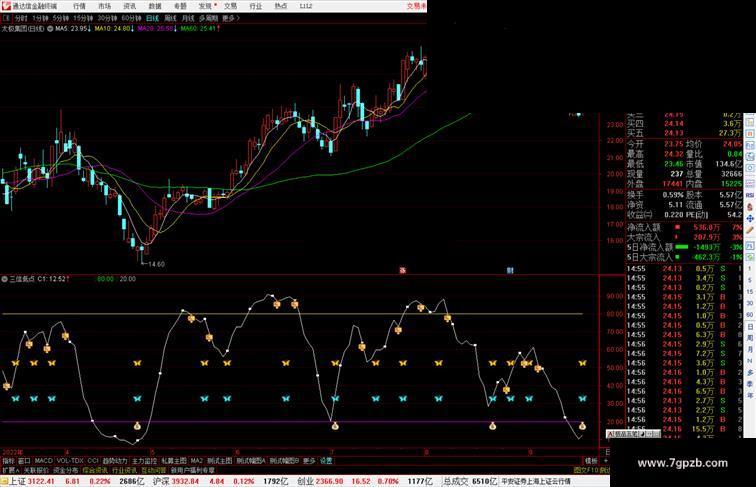756x487 pixels.
Task: Switch chart to 30分钟 period
Action: click(x=107, y=18)
